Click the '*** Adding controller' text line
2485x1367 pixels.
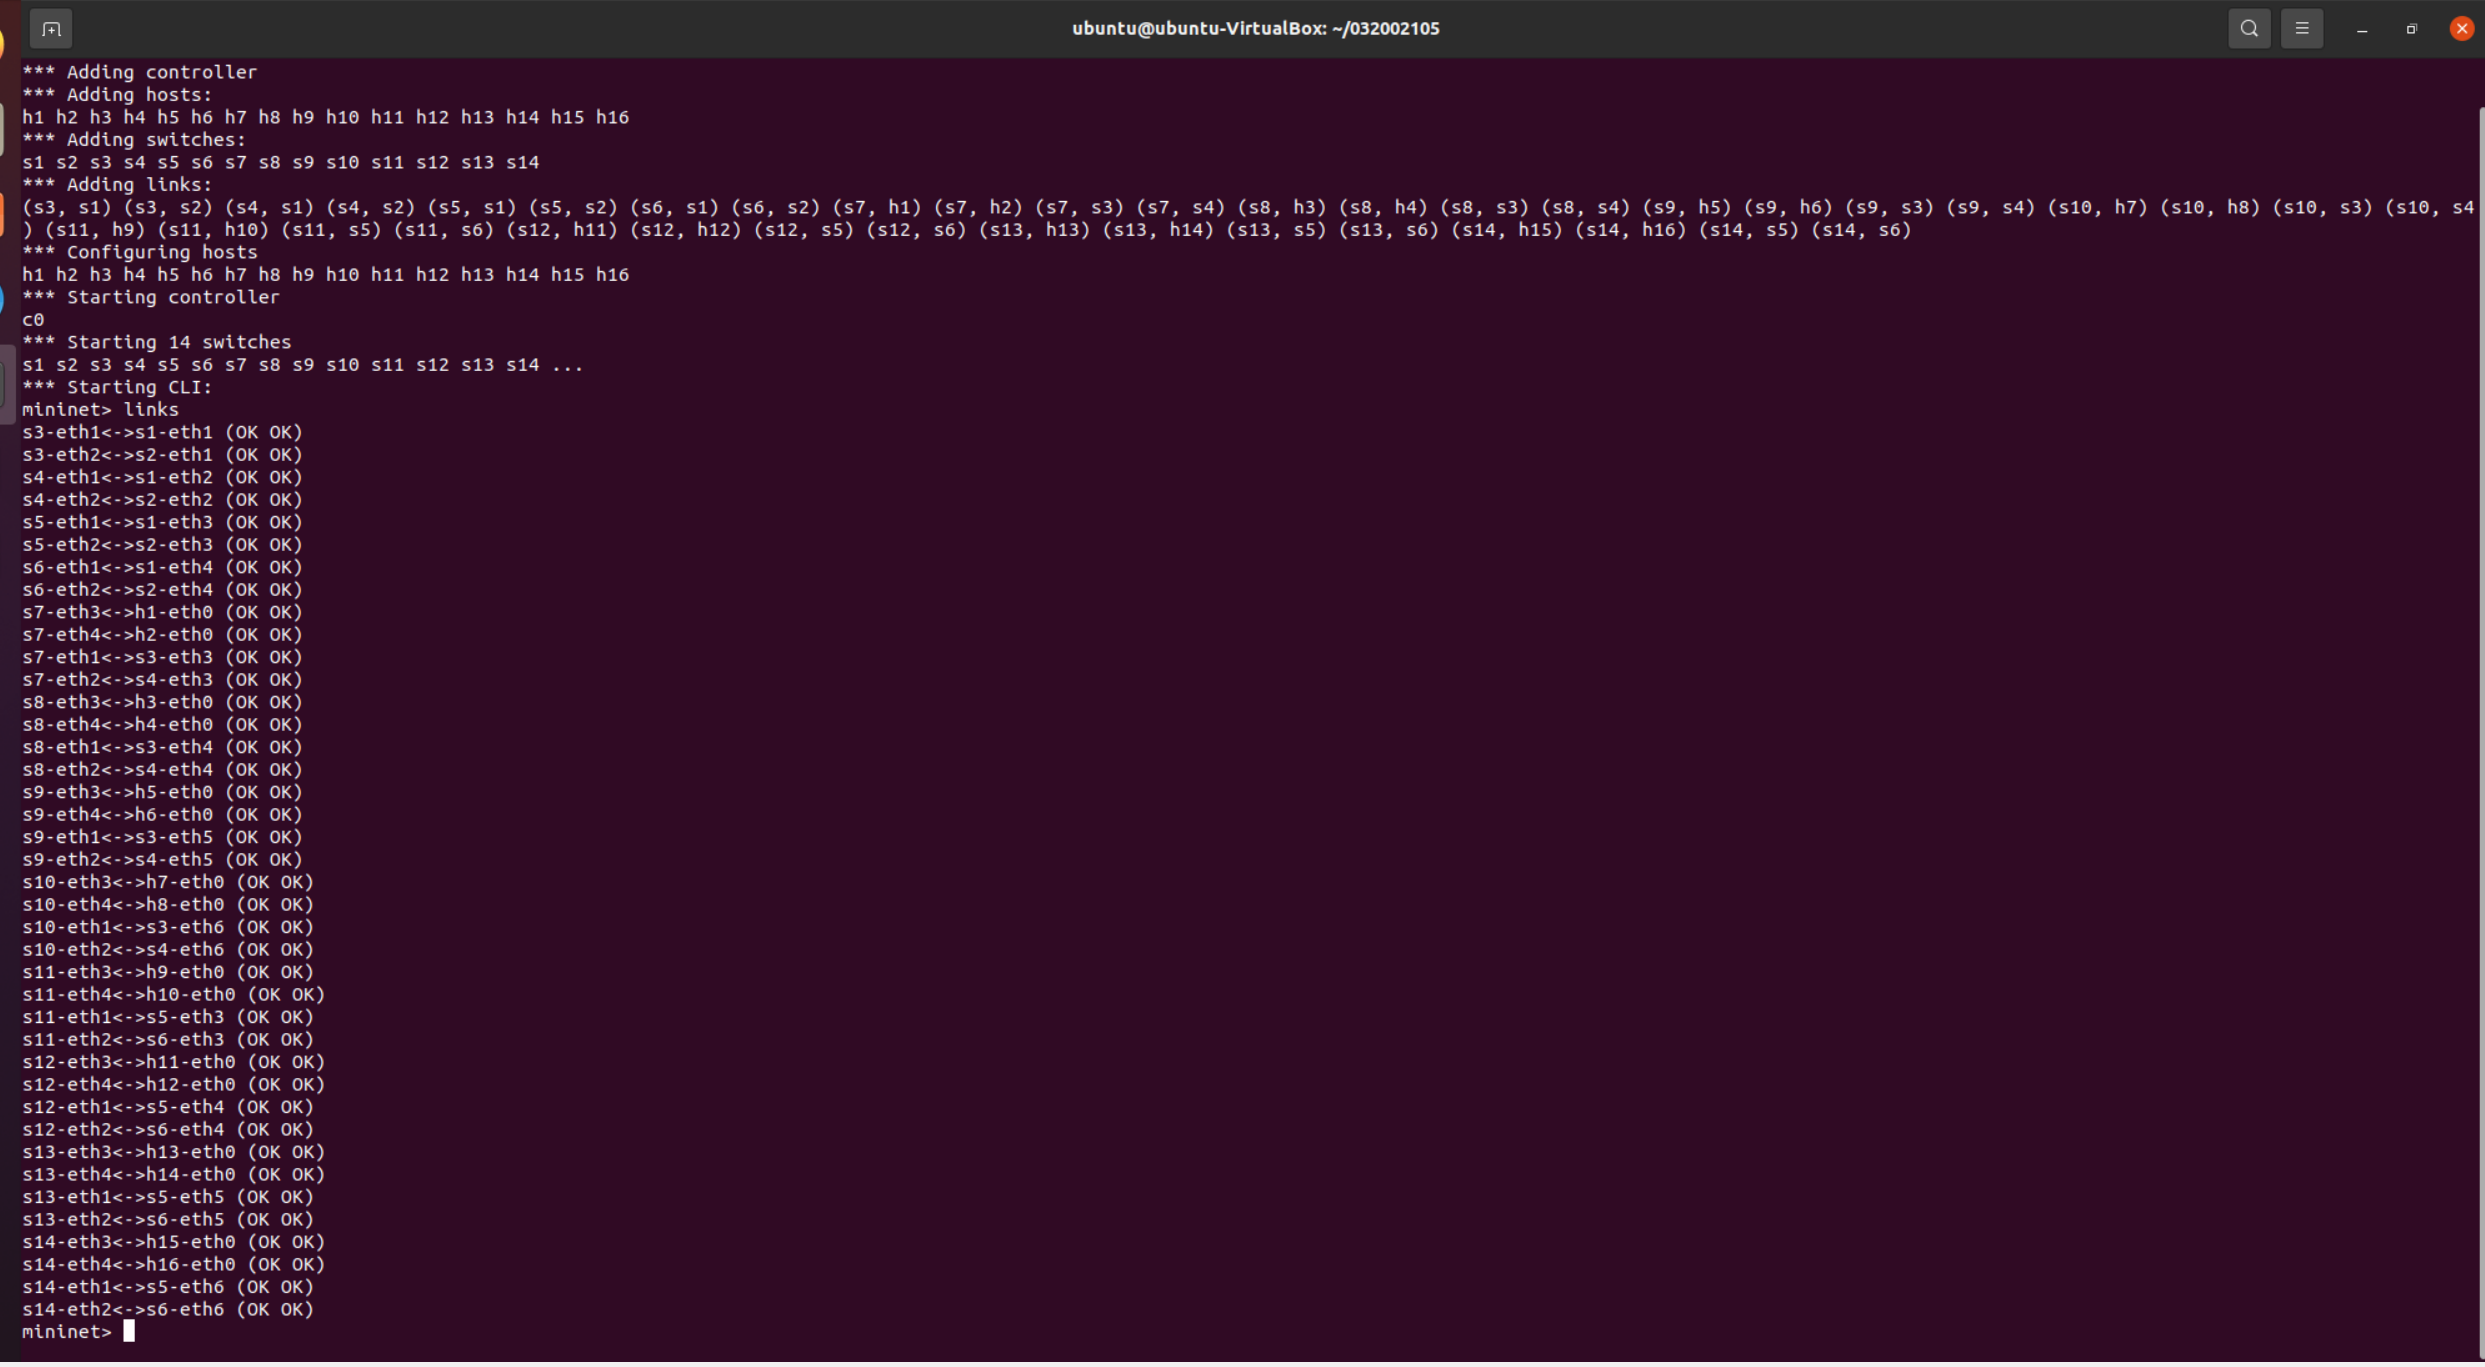[x=139, y=72]
